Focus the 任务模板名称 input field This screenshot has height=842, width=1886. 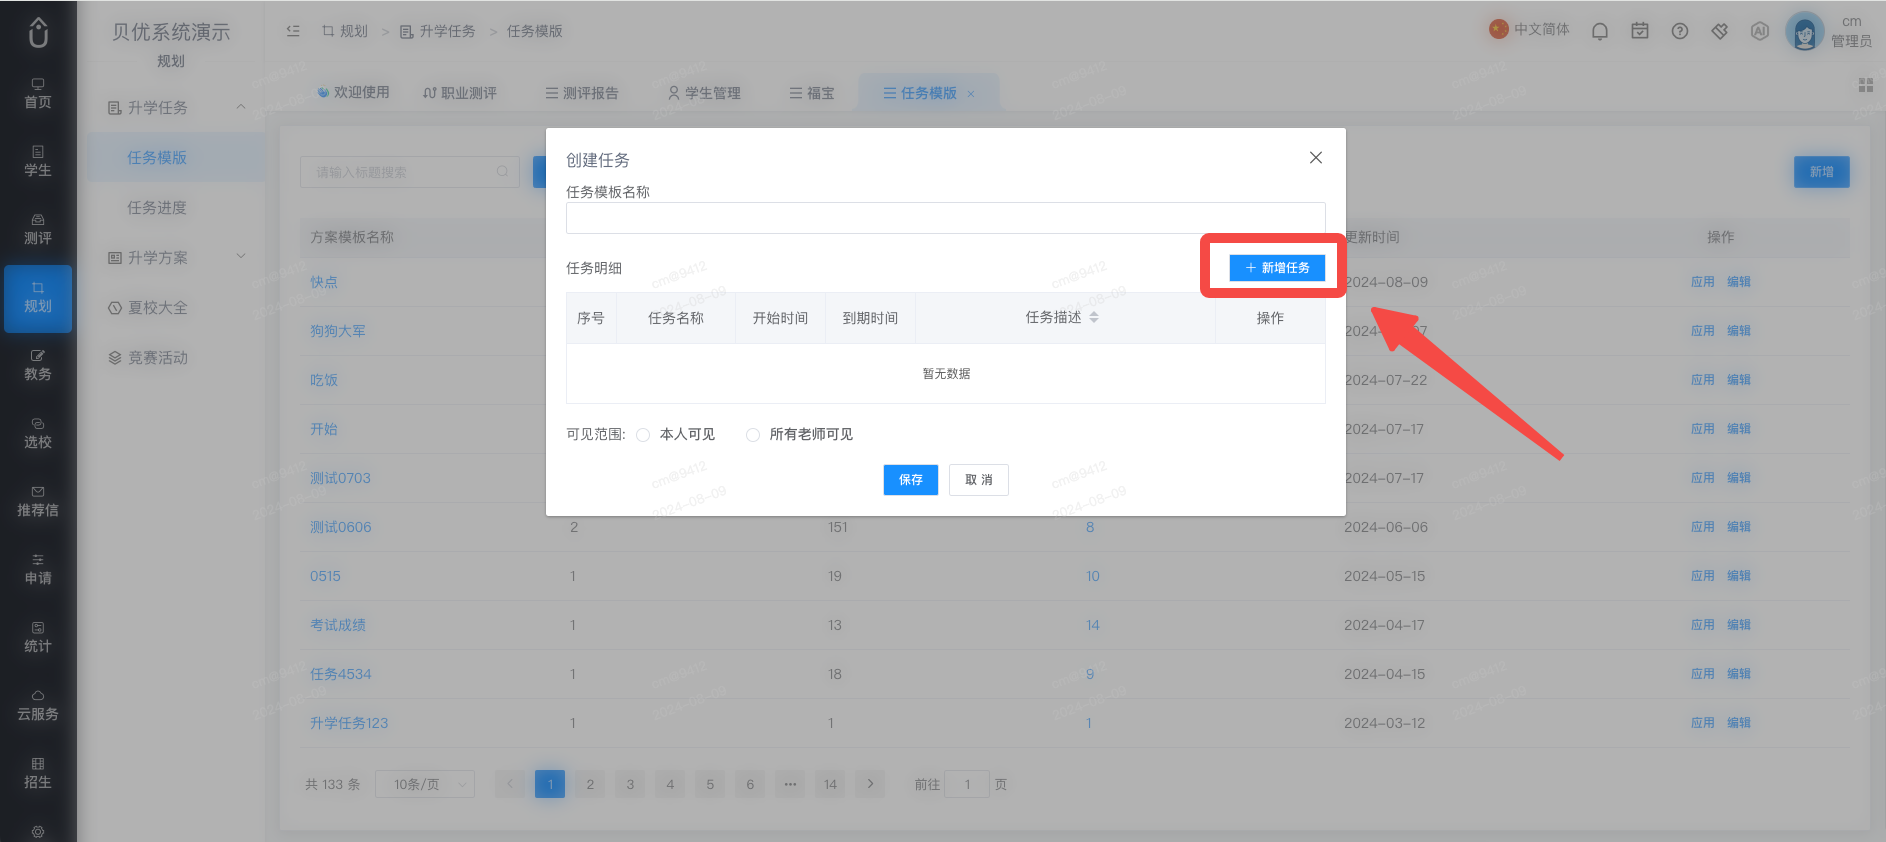946,218
